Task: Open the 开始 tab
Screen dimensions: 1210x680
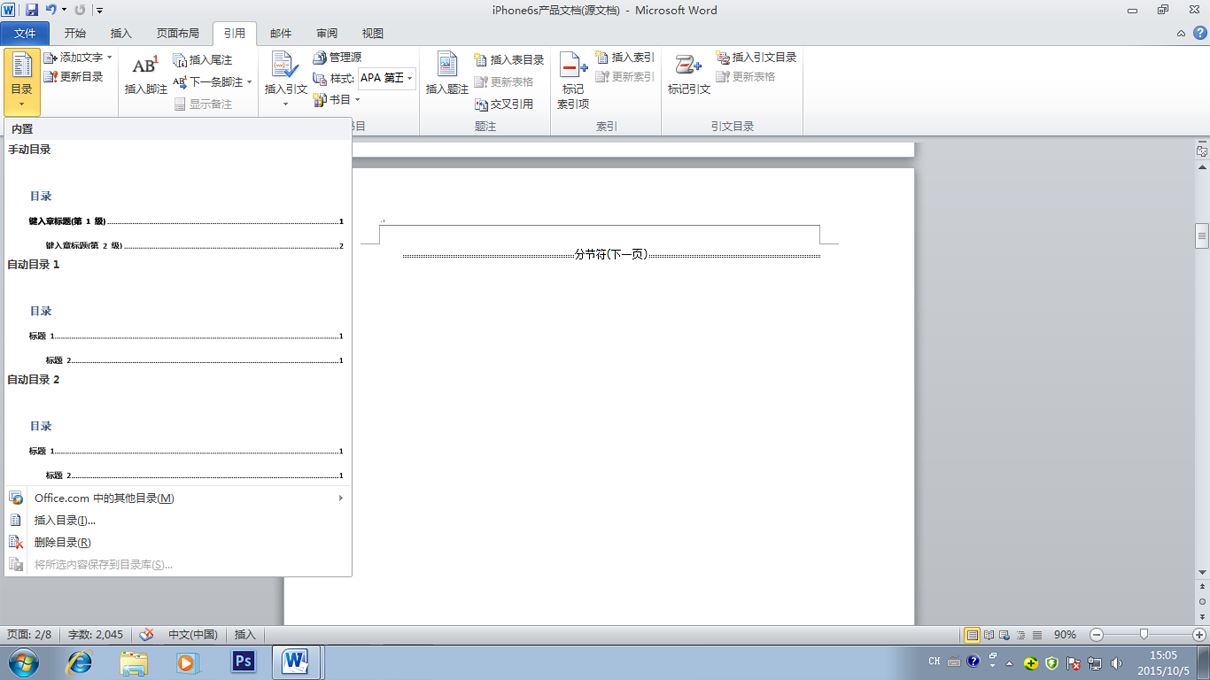Action: coord(75,33)
